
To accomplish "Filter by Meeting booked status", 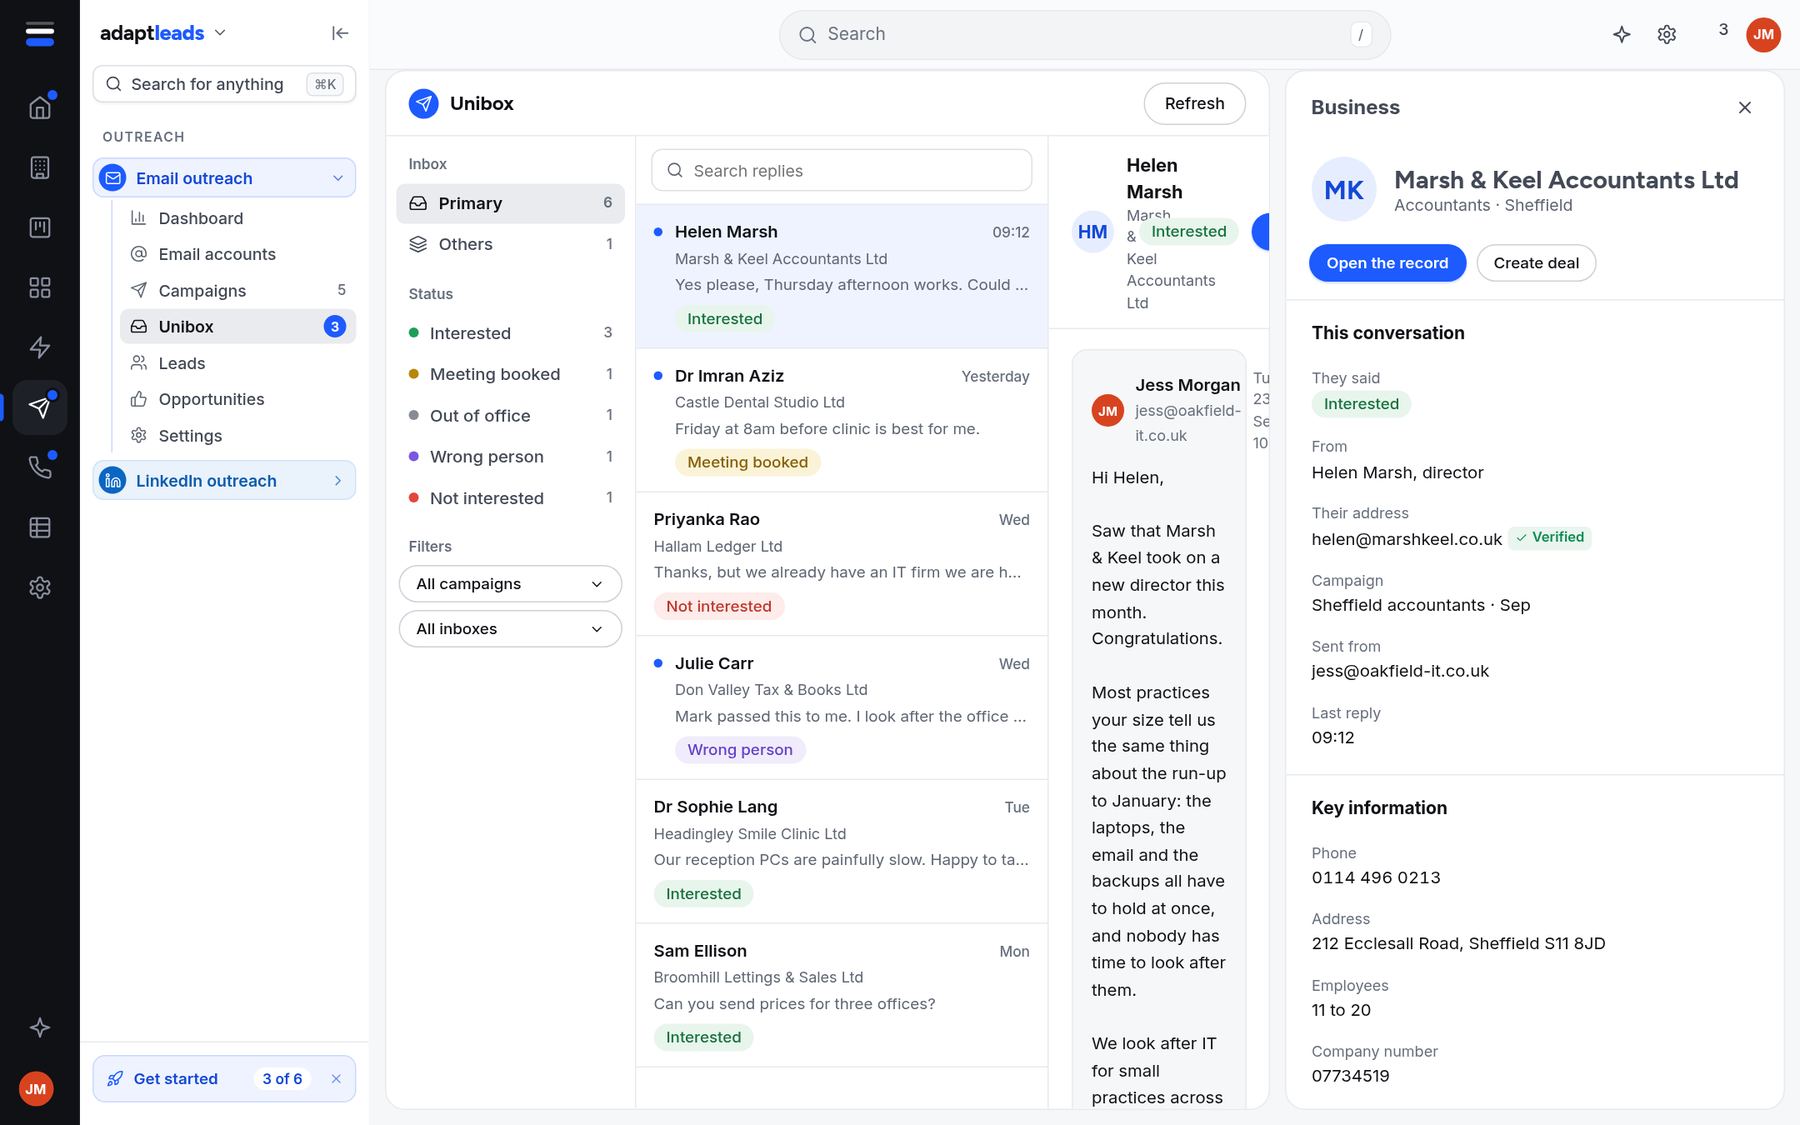I will (x=510, y=374).
